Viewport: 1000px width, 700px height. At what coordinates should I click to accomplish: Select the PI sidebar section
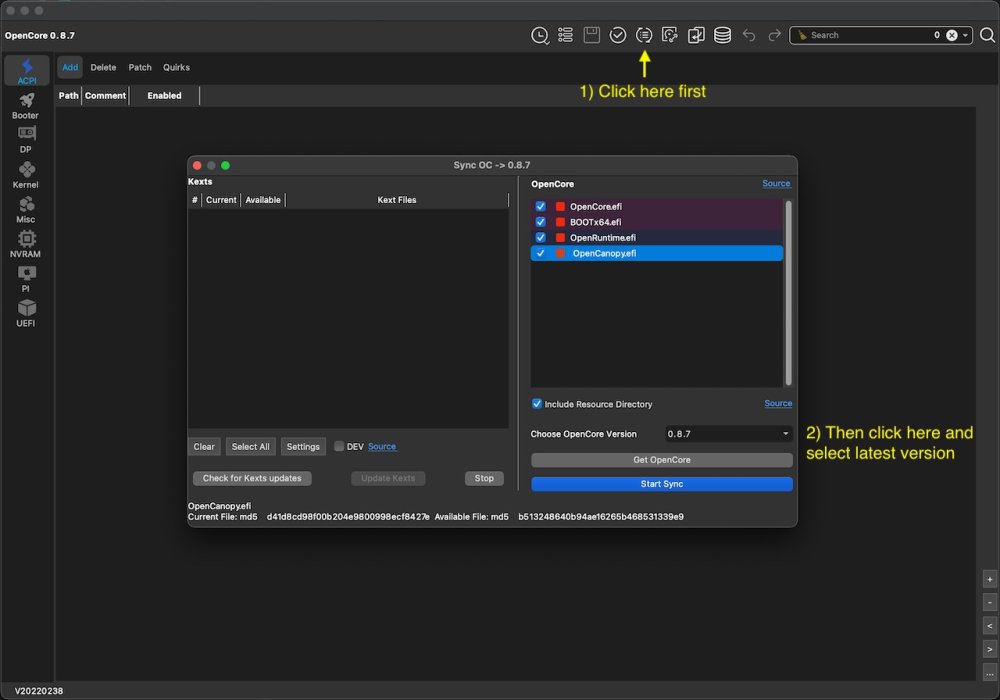tap(26, 279)
